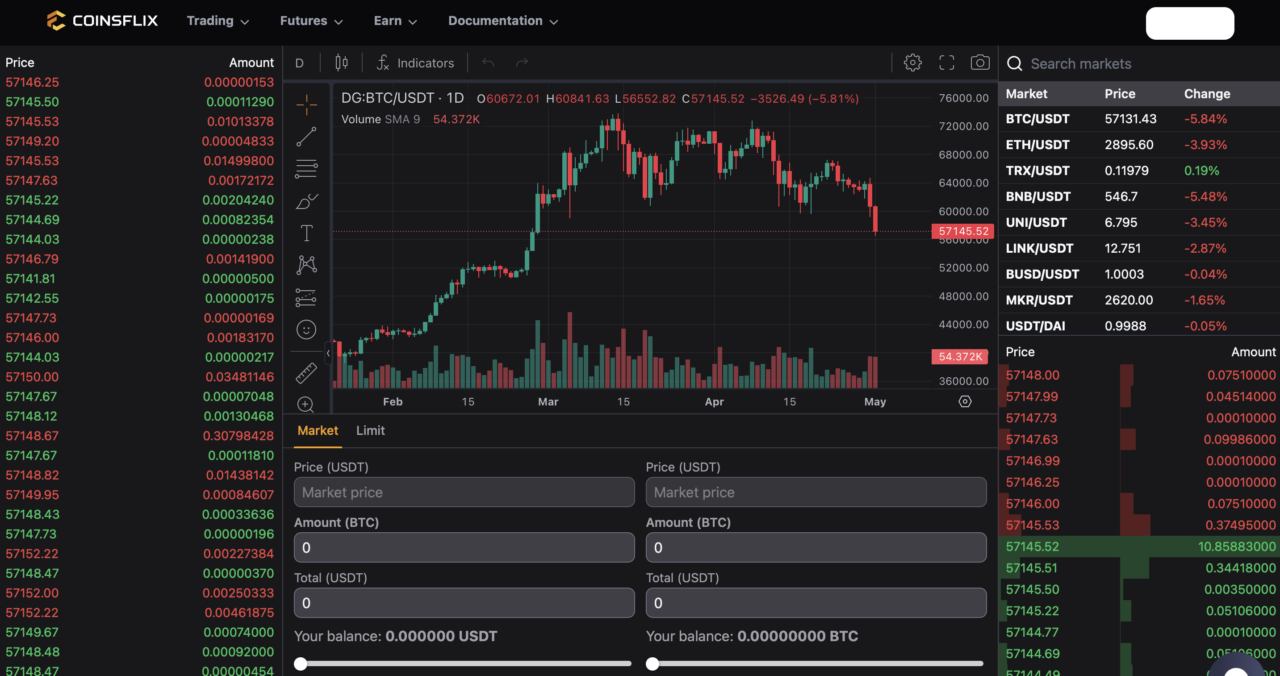This screenshot has width=1280, height=676.
Task: Switch to the Market order tab
Action: pos(318,430)
